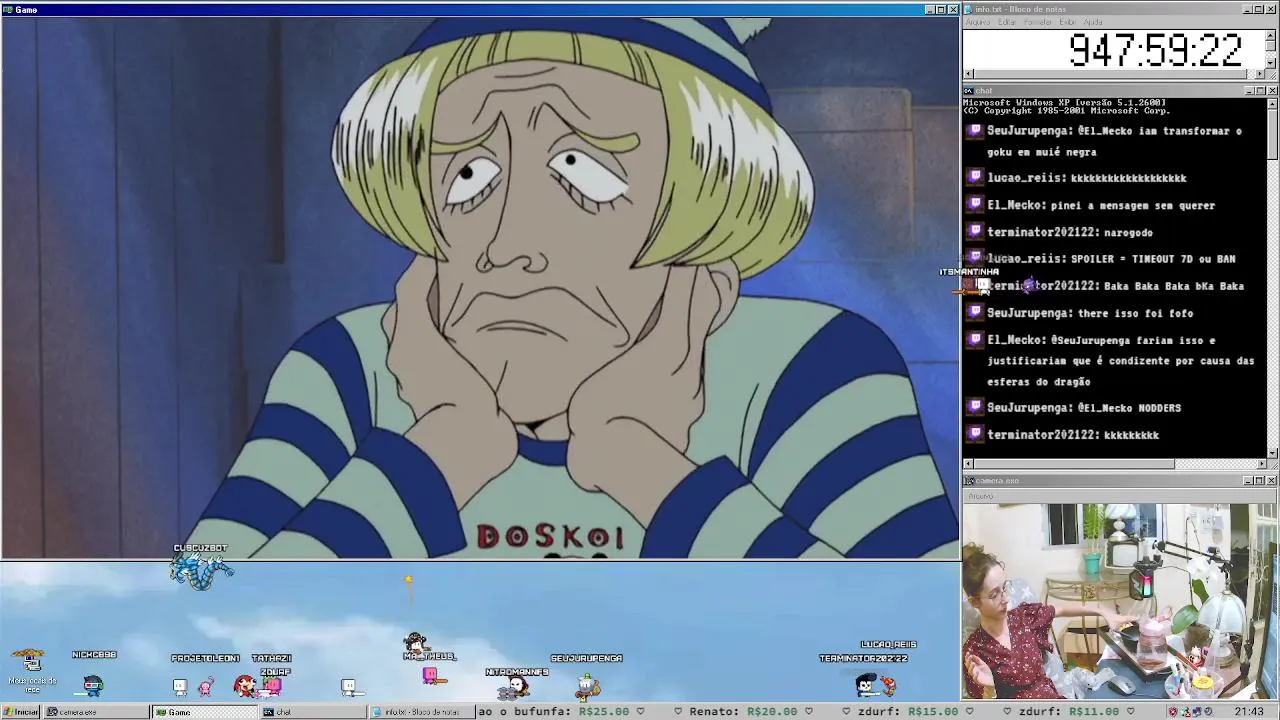Switch to the Game taskbar button
This screenshot has height=720, width=1280.
click(203, 712)
